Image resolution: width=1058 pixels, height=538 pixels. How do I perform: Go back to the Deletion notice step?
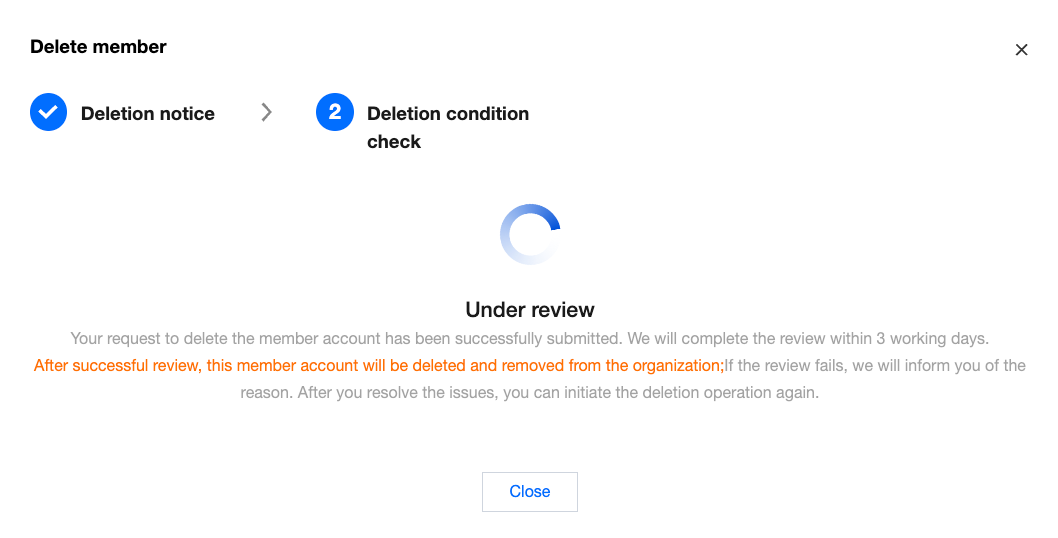(x=147, y=114)
